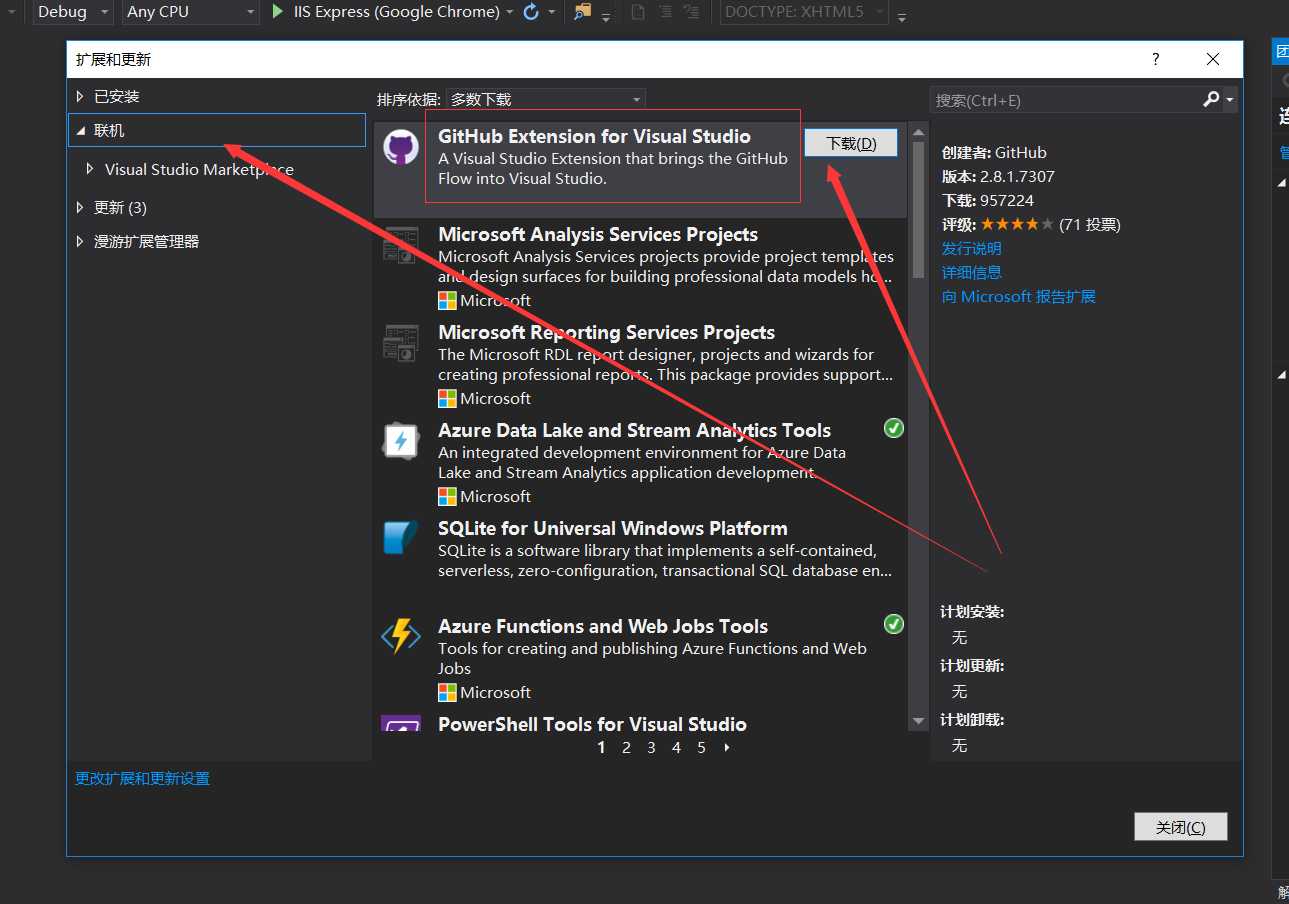The image size is (1289, 904).
Task: Open the refresh icon dropdown arrow
Action: tap(551, 12)
